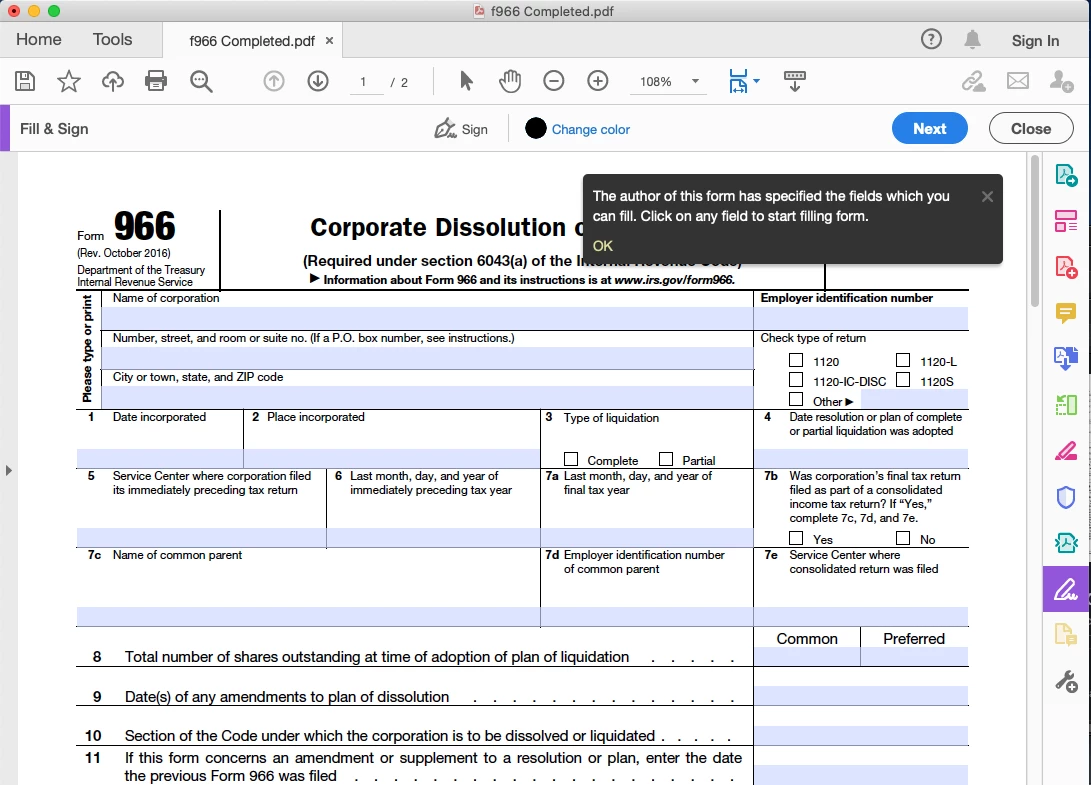The image size is (1091, 785).
Task: Click the page number input box
Action: tap(366, 82)
